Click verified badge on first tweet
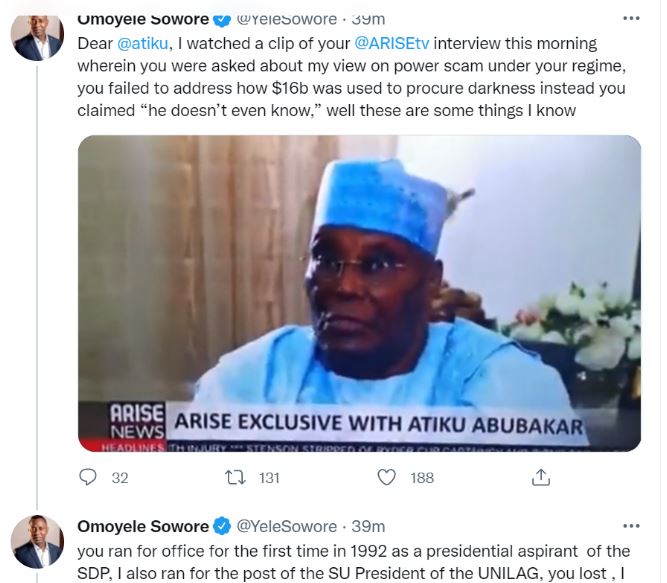 coord(222,19)
